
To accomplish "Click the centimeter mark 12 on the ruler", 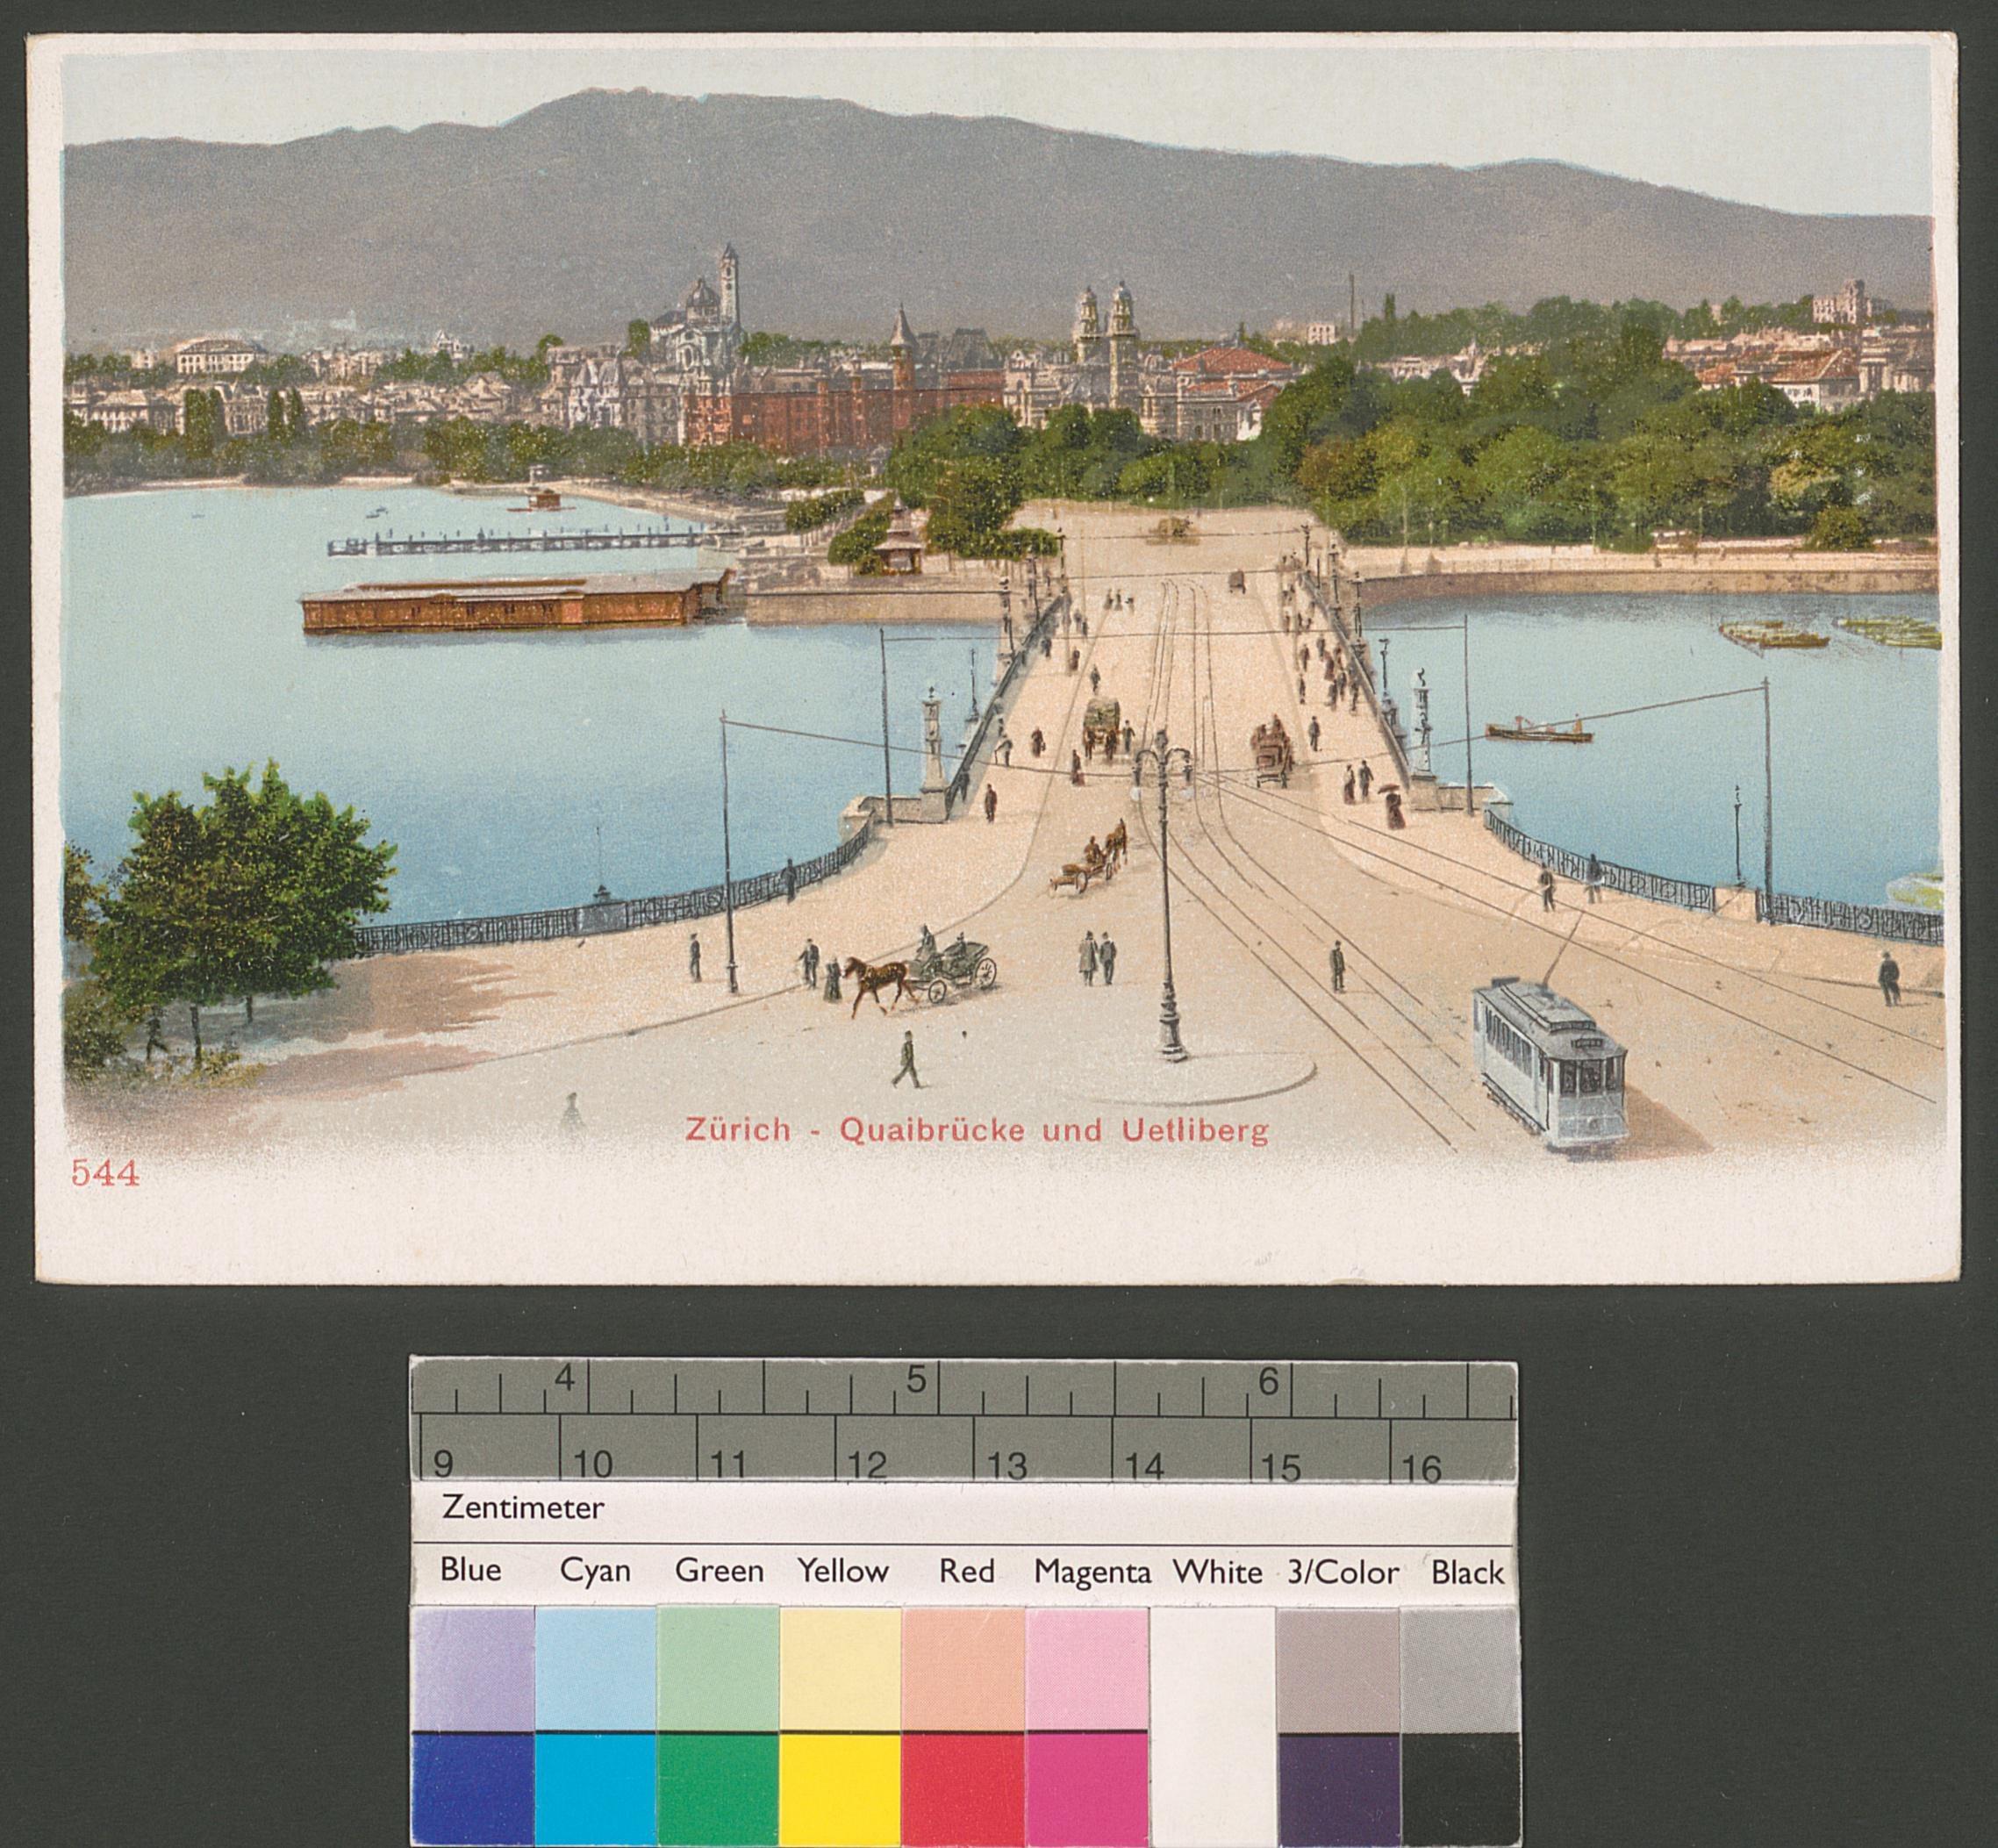I will coord(866,1466).
